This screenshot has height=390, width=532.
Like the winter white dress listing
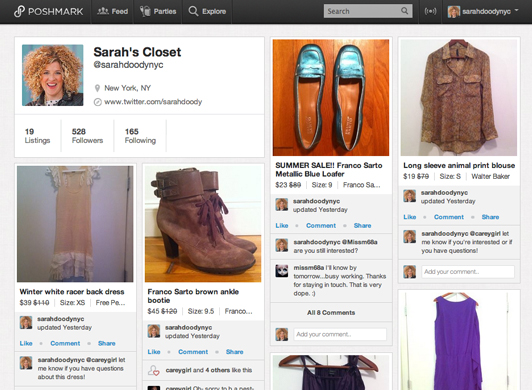(26, 343)
